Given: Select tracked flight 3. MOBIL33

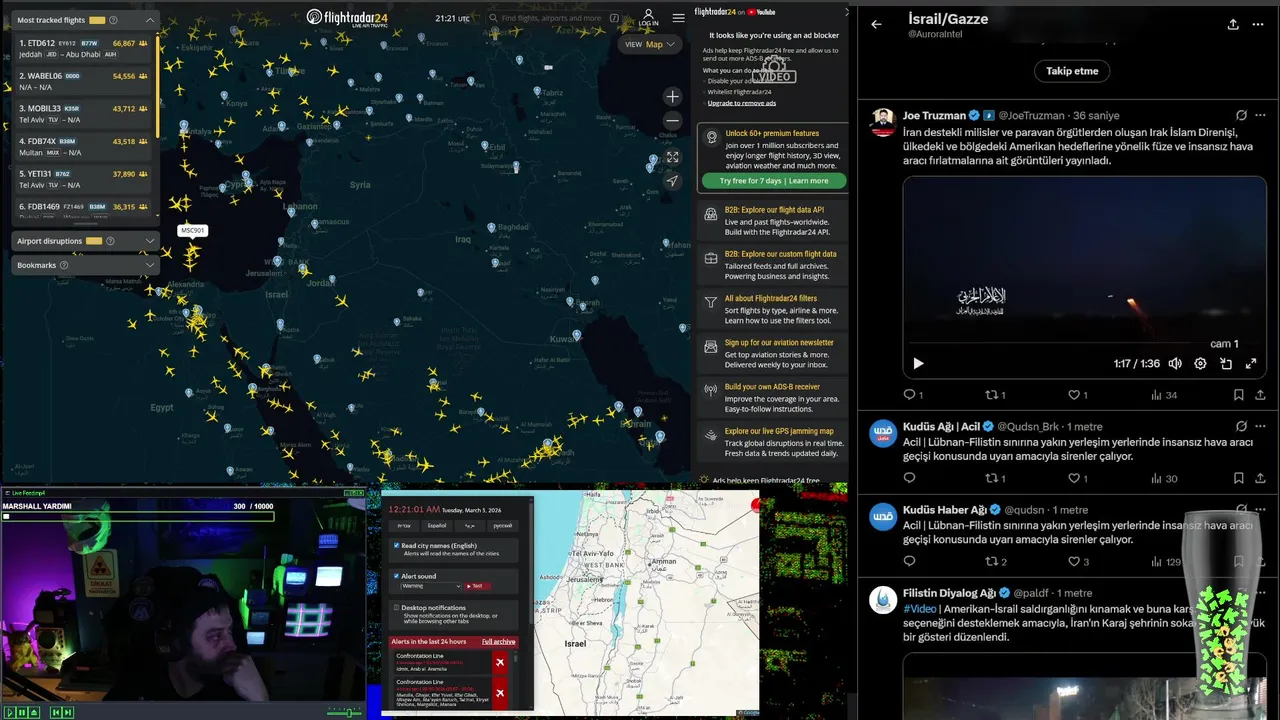Looking at the screenshot, I should [x=82, y=114].
